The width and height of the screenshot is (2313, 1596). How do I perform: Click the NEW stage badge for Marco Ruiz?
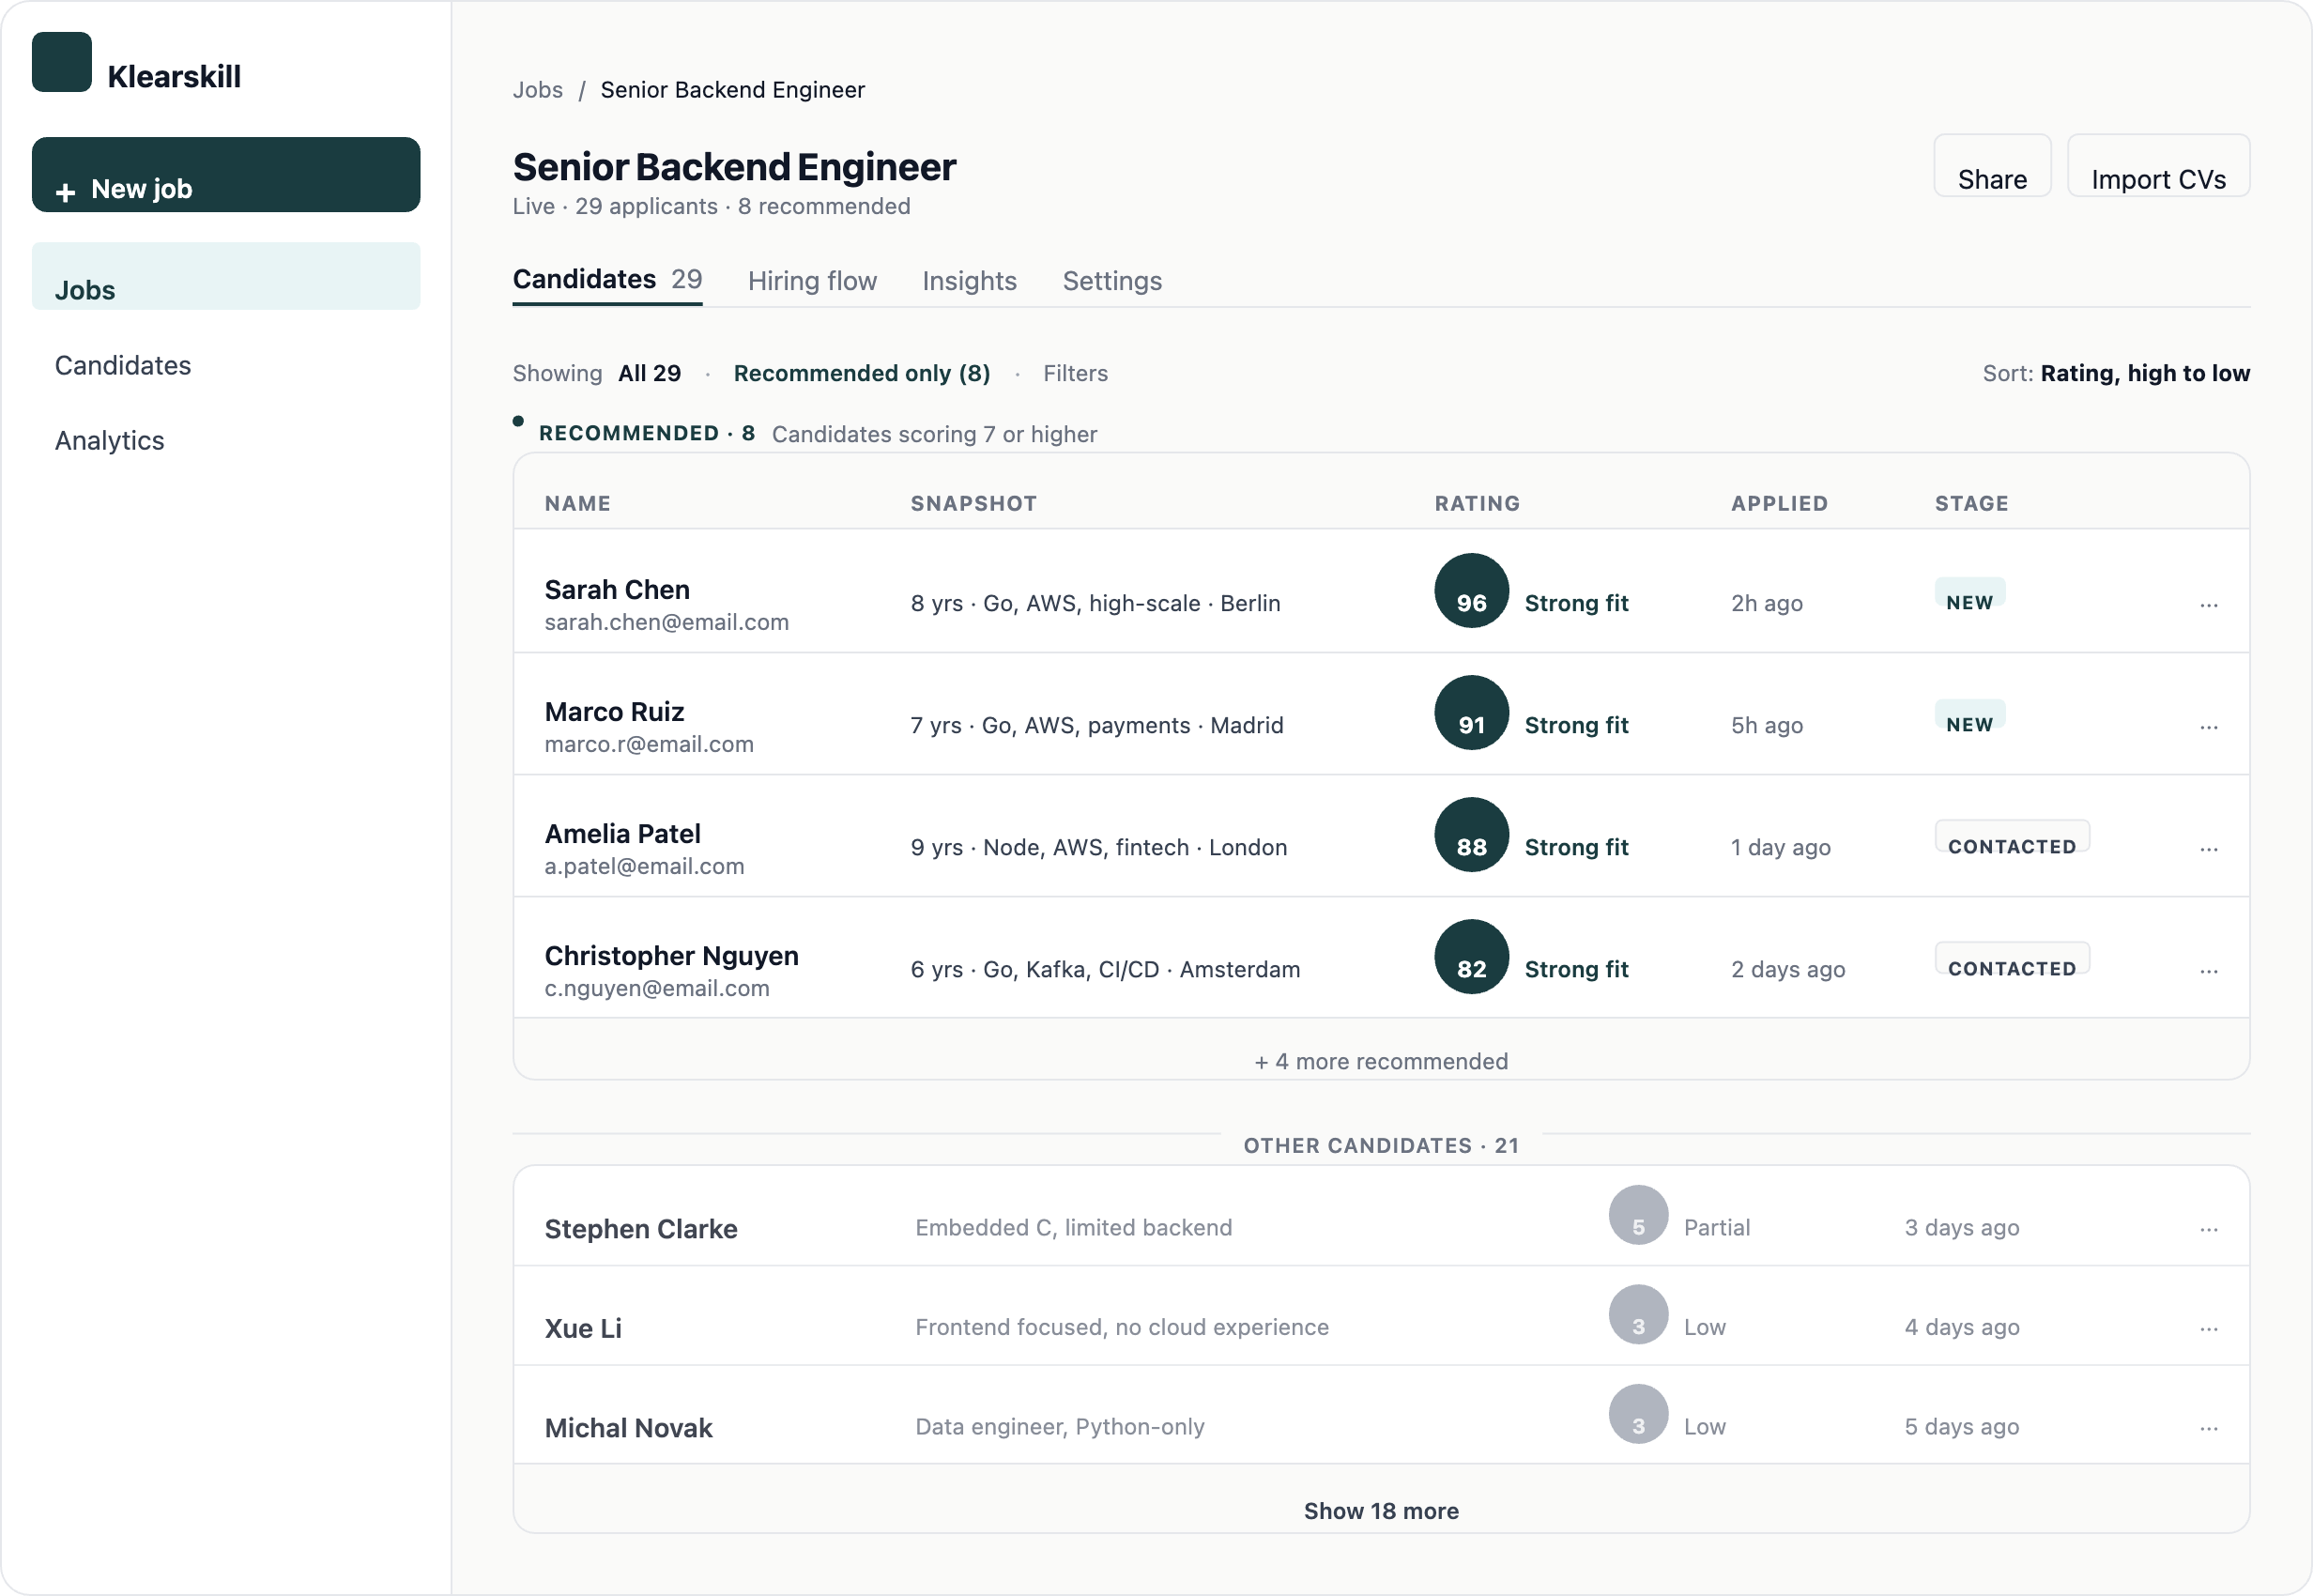pos(1969,715)
